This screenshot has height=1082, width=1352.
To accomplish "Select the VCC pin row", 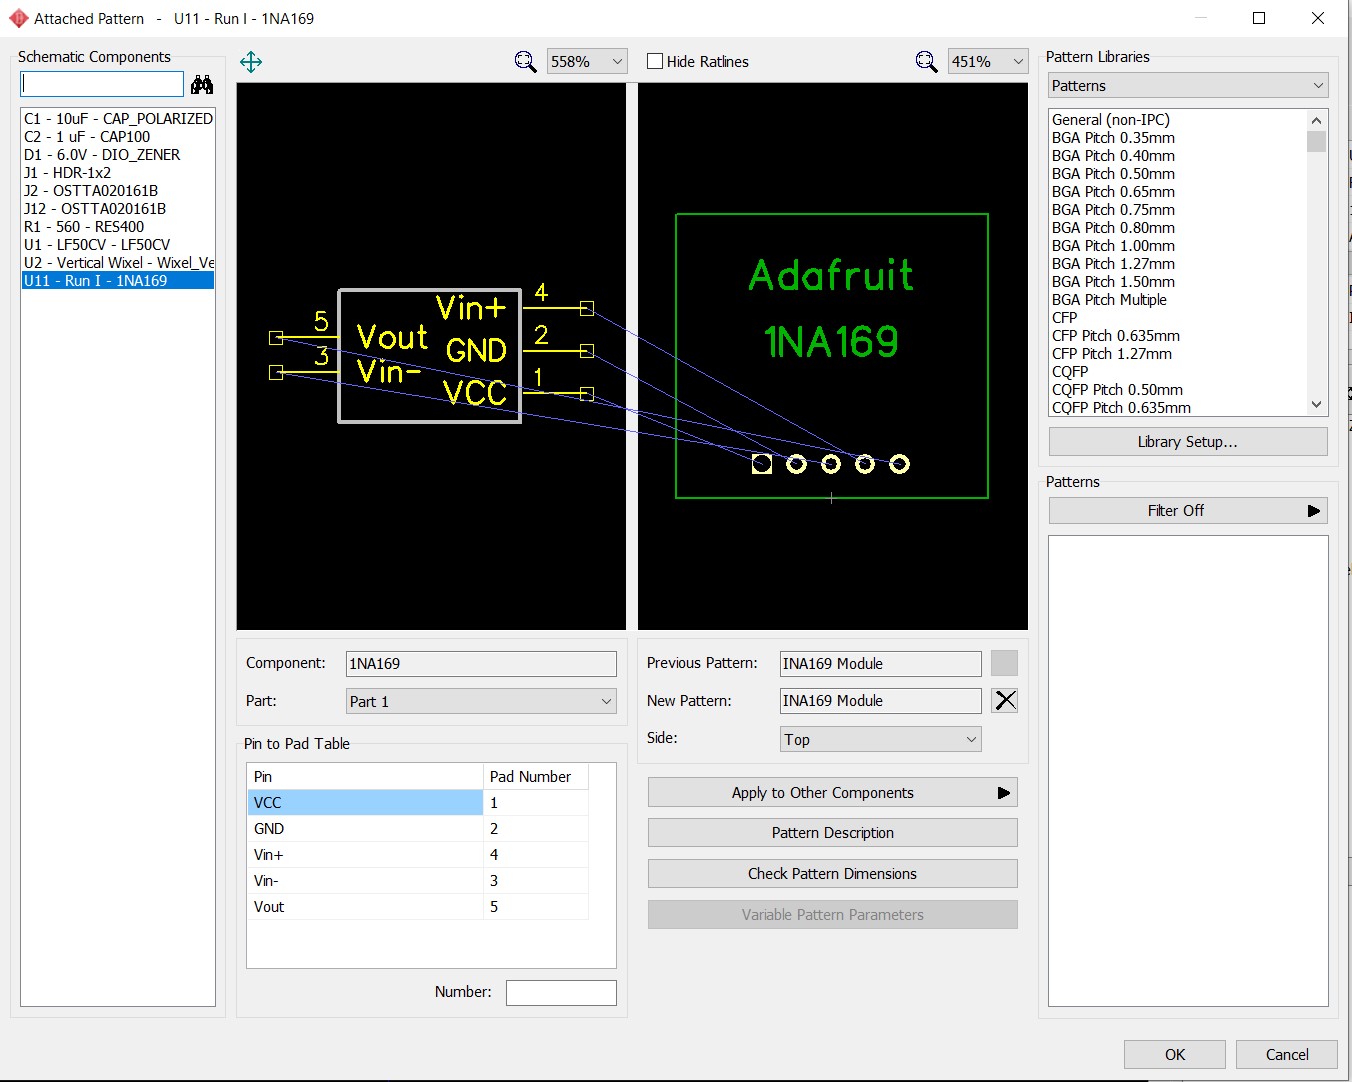I will (417, 803).
